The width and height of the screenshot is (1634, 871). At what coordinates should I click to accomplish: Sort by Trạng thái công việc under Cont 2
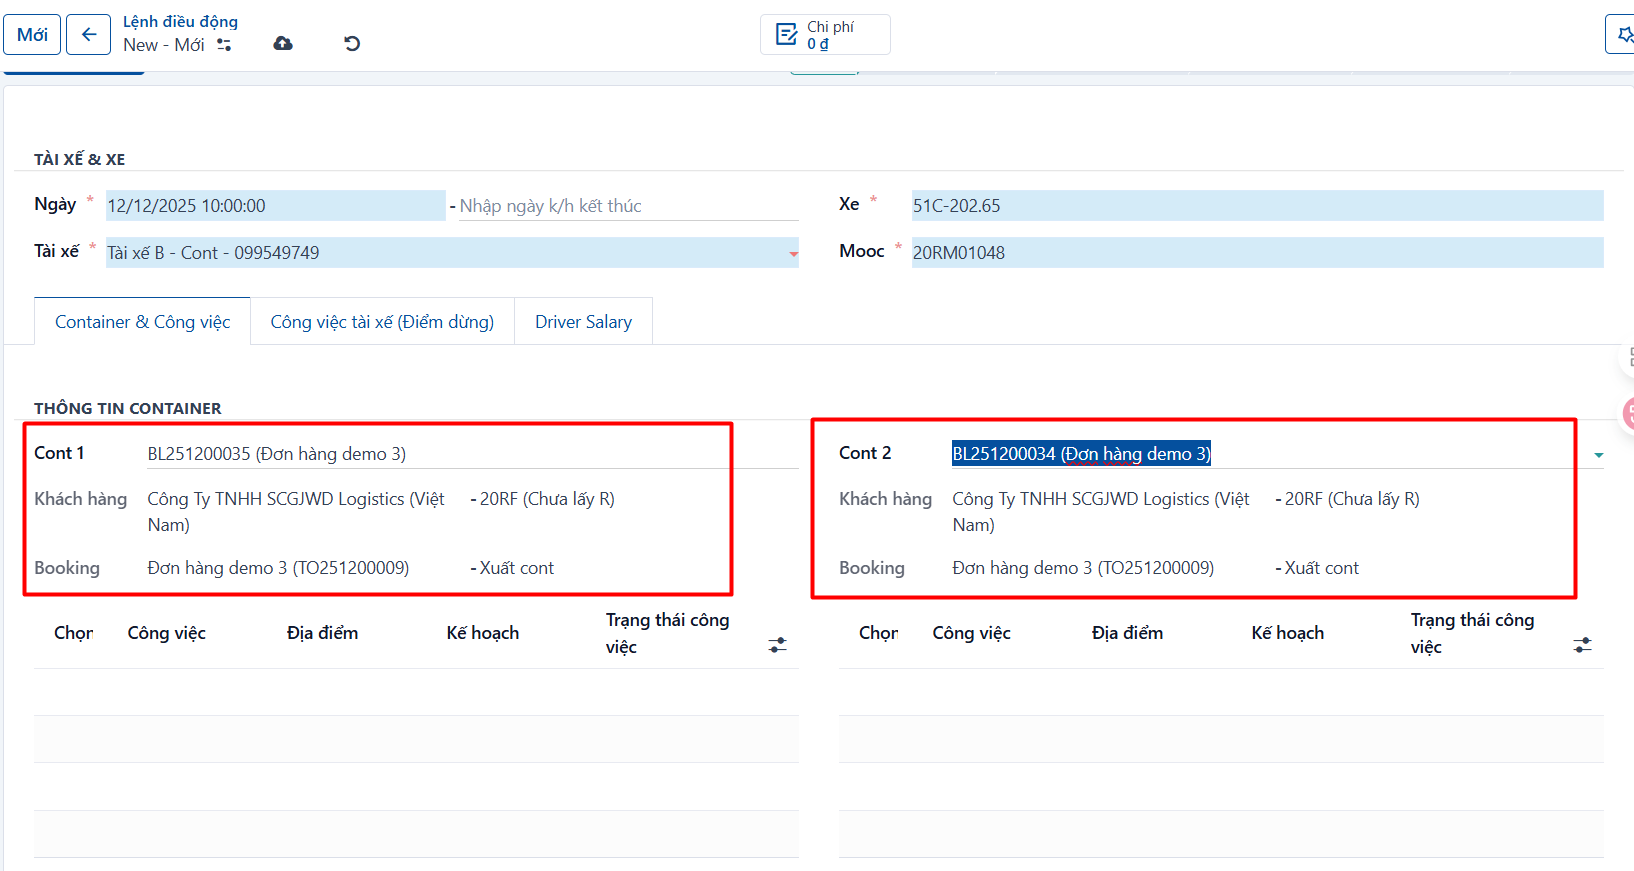click(1472, 633)
